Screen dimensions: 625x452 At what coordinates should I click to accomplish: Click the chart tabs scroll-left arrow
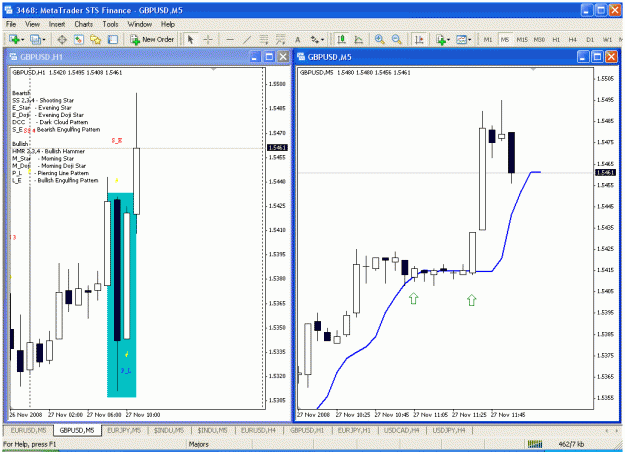607,431
